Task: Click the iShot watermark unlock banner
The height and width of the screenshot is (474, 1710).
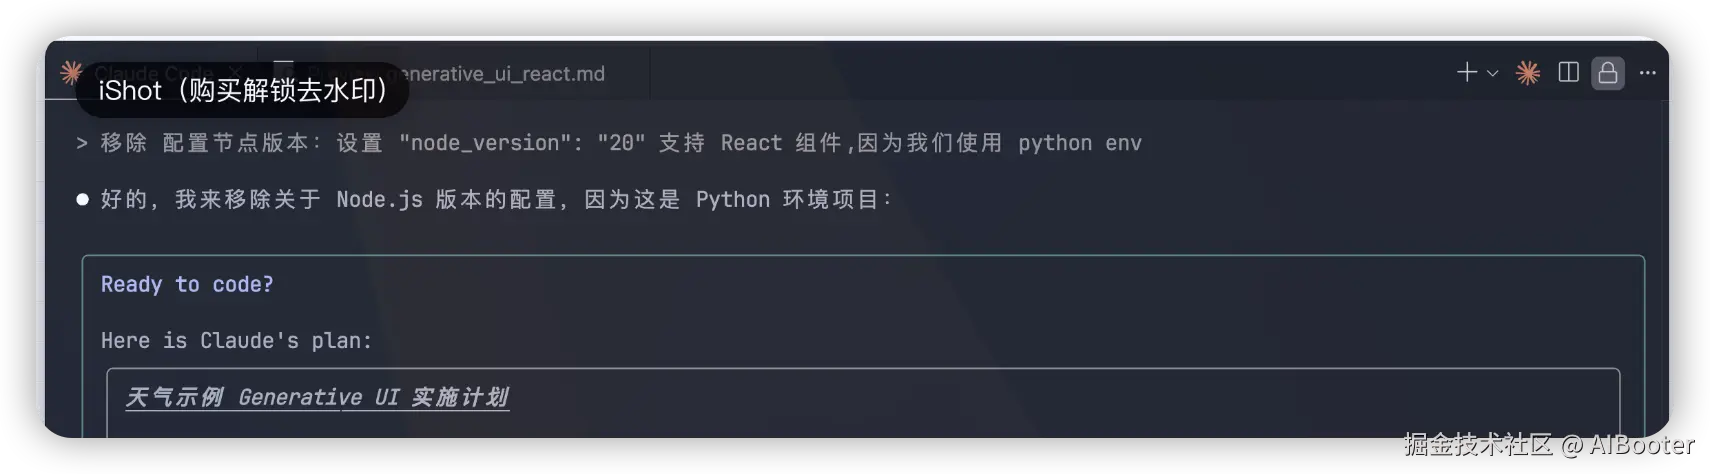Action: [243, 90]
